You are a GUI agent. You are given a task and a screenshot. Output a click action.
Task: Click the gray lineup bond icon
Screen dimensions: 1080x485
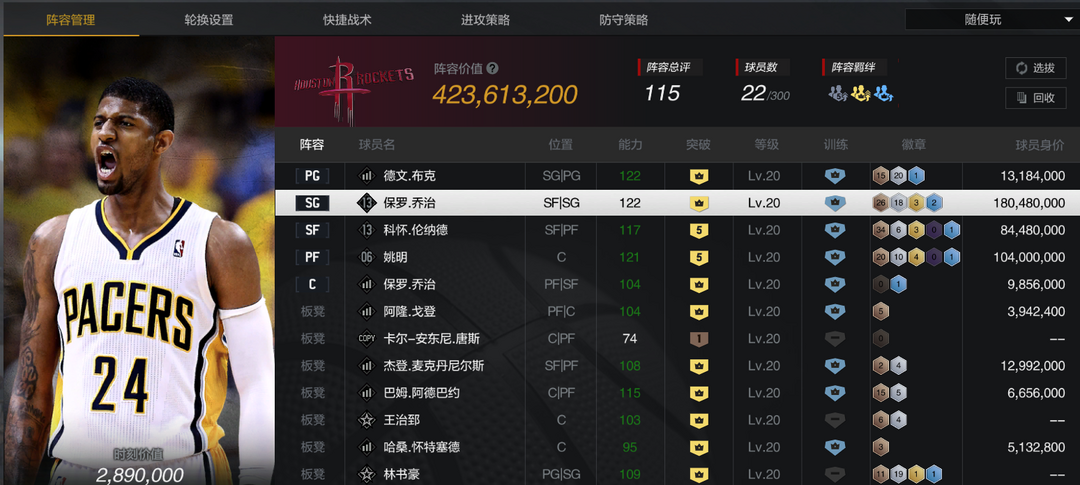(x=838, y=93)
